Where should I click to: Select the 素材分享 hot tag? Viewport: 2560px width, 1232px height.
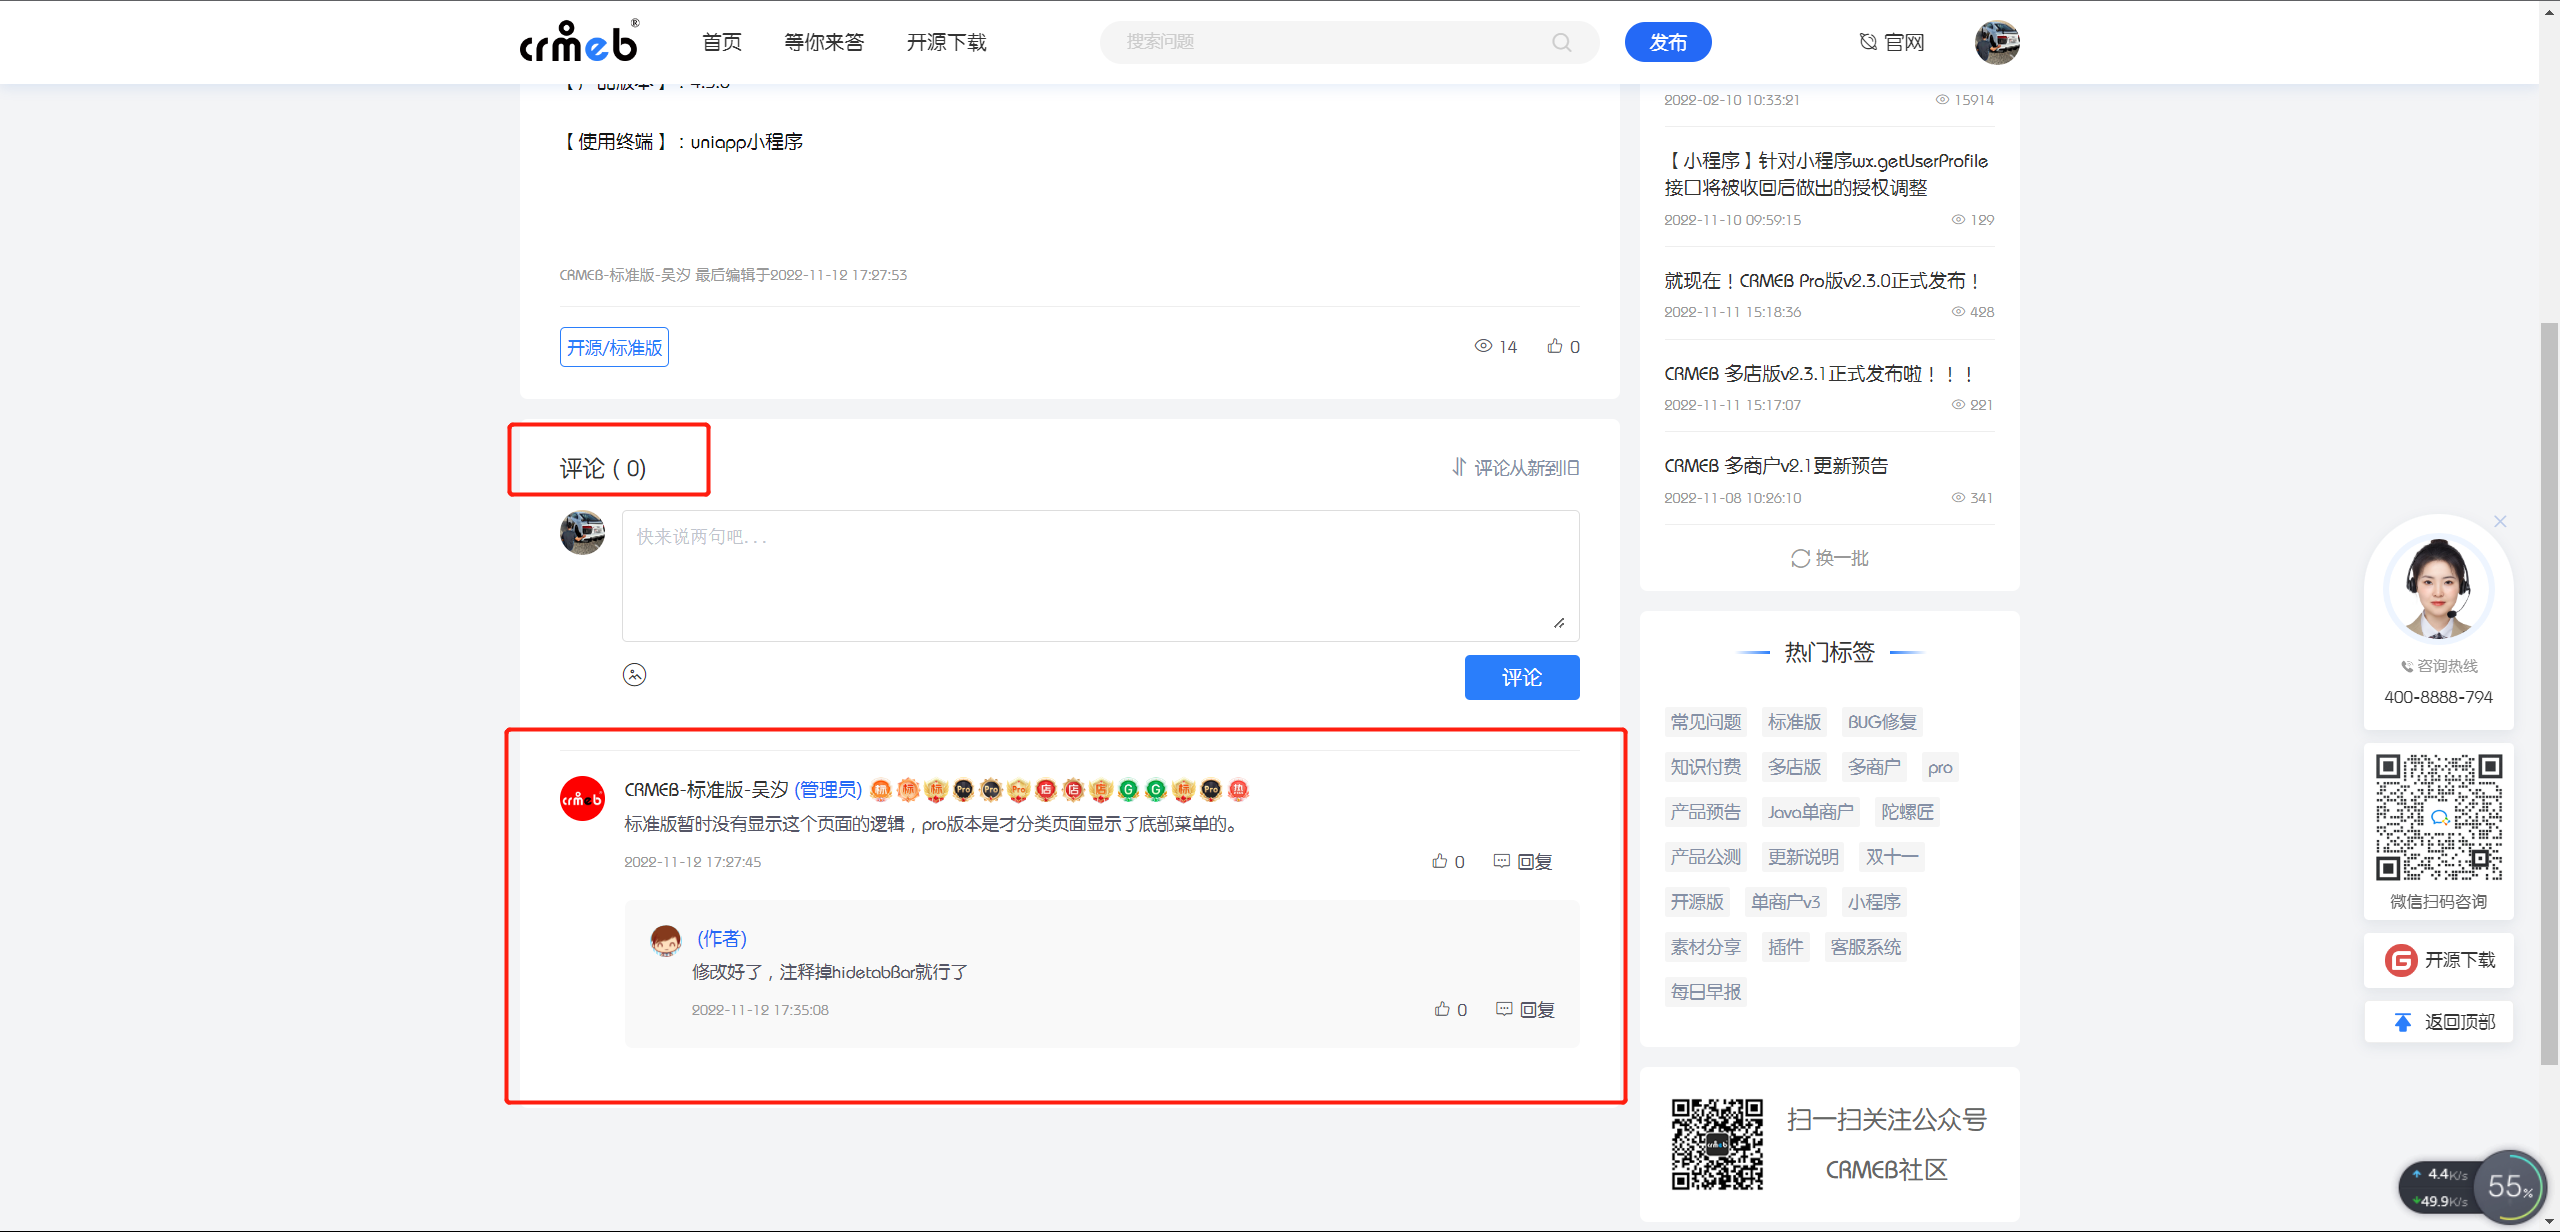[1706, 947]
